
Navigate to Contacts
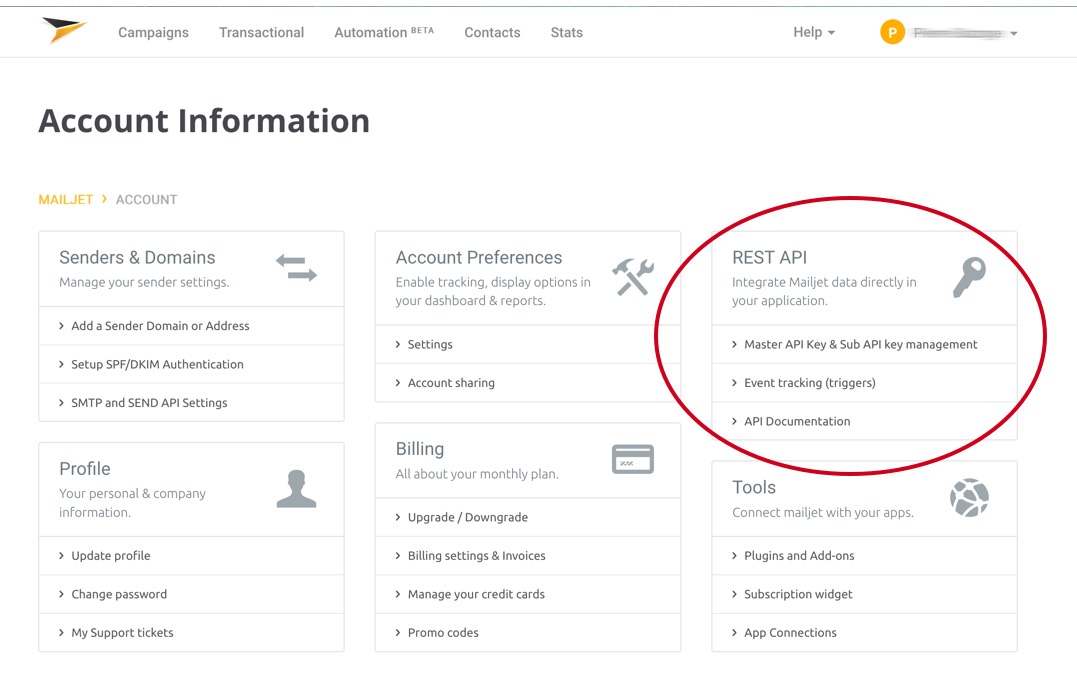click(x=492, y=32)
